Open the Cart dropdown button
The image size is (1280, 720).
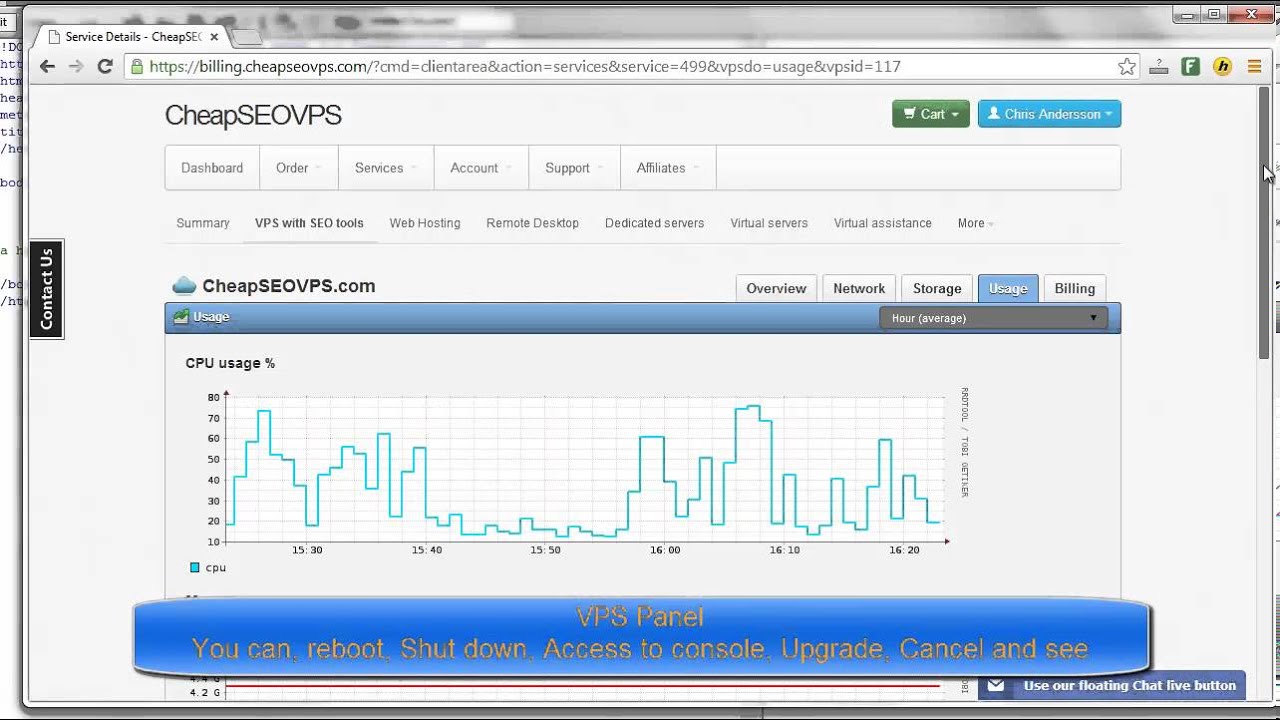click(931, 114)
